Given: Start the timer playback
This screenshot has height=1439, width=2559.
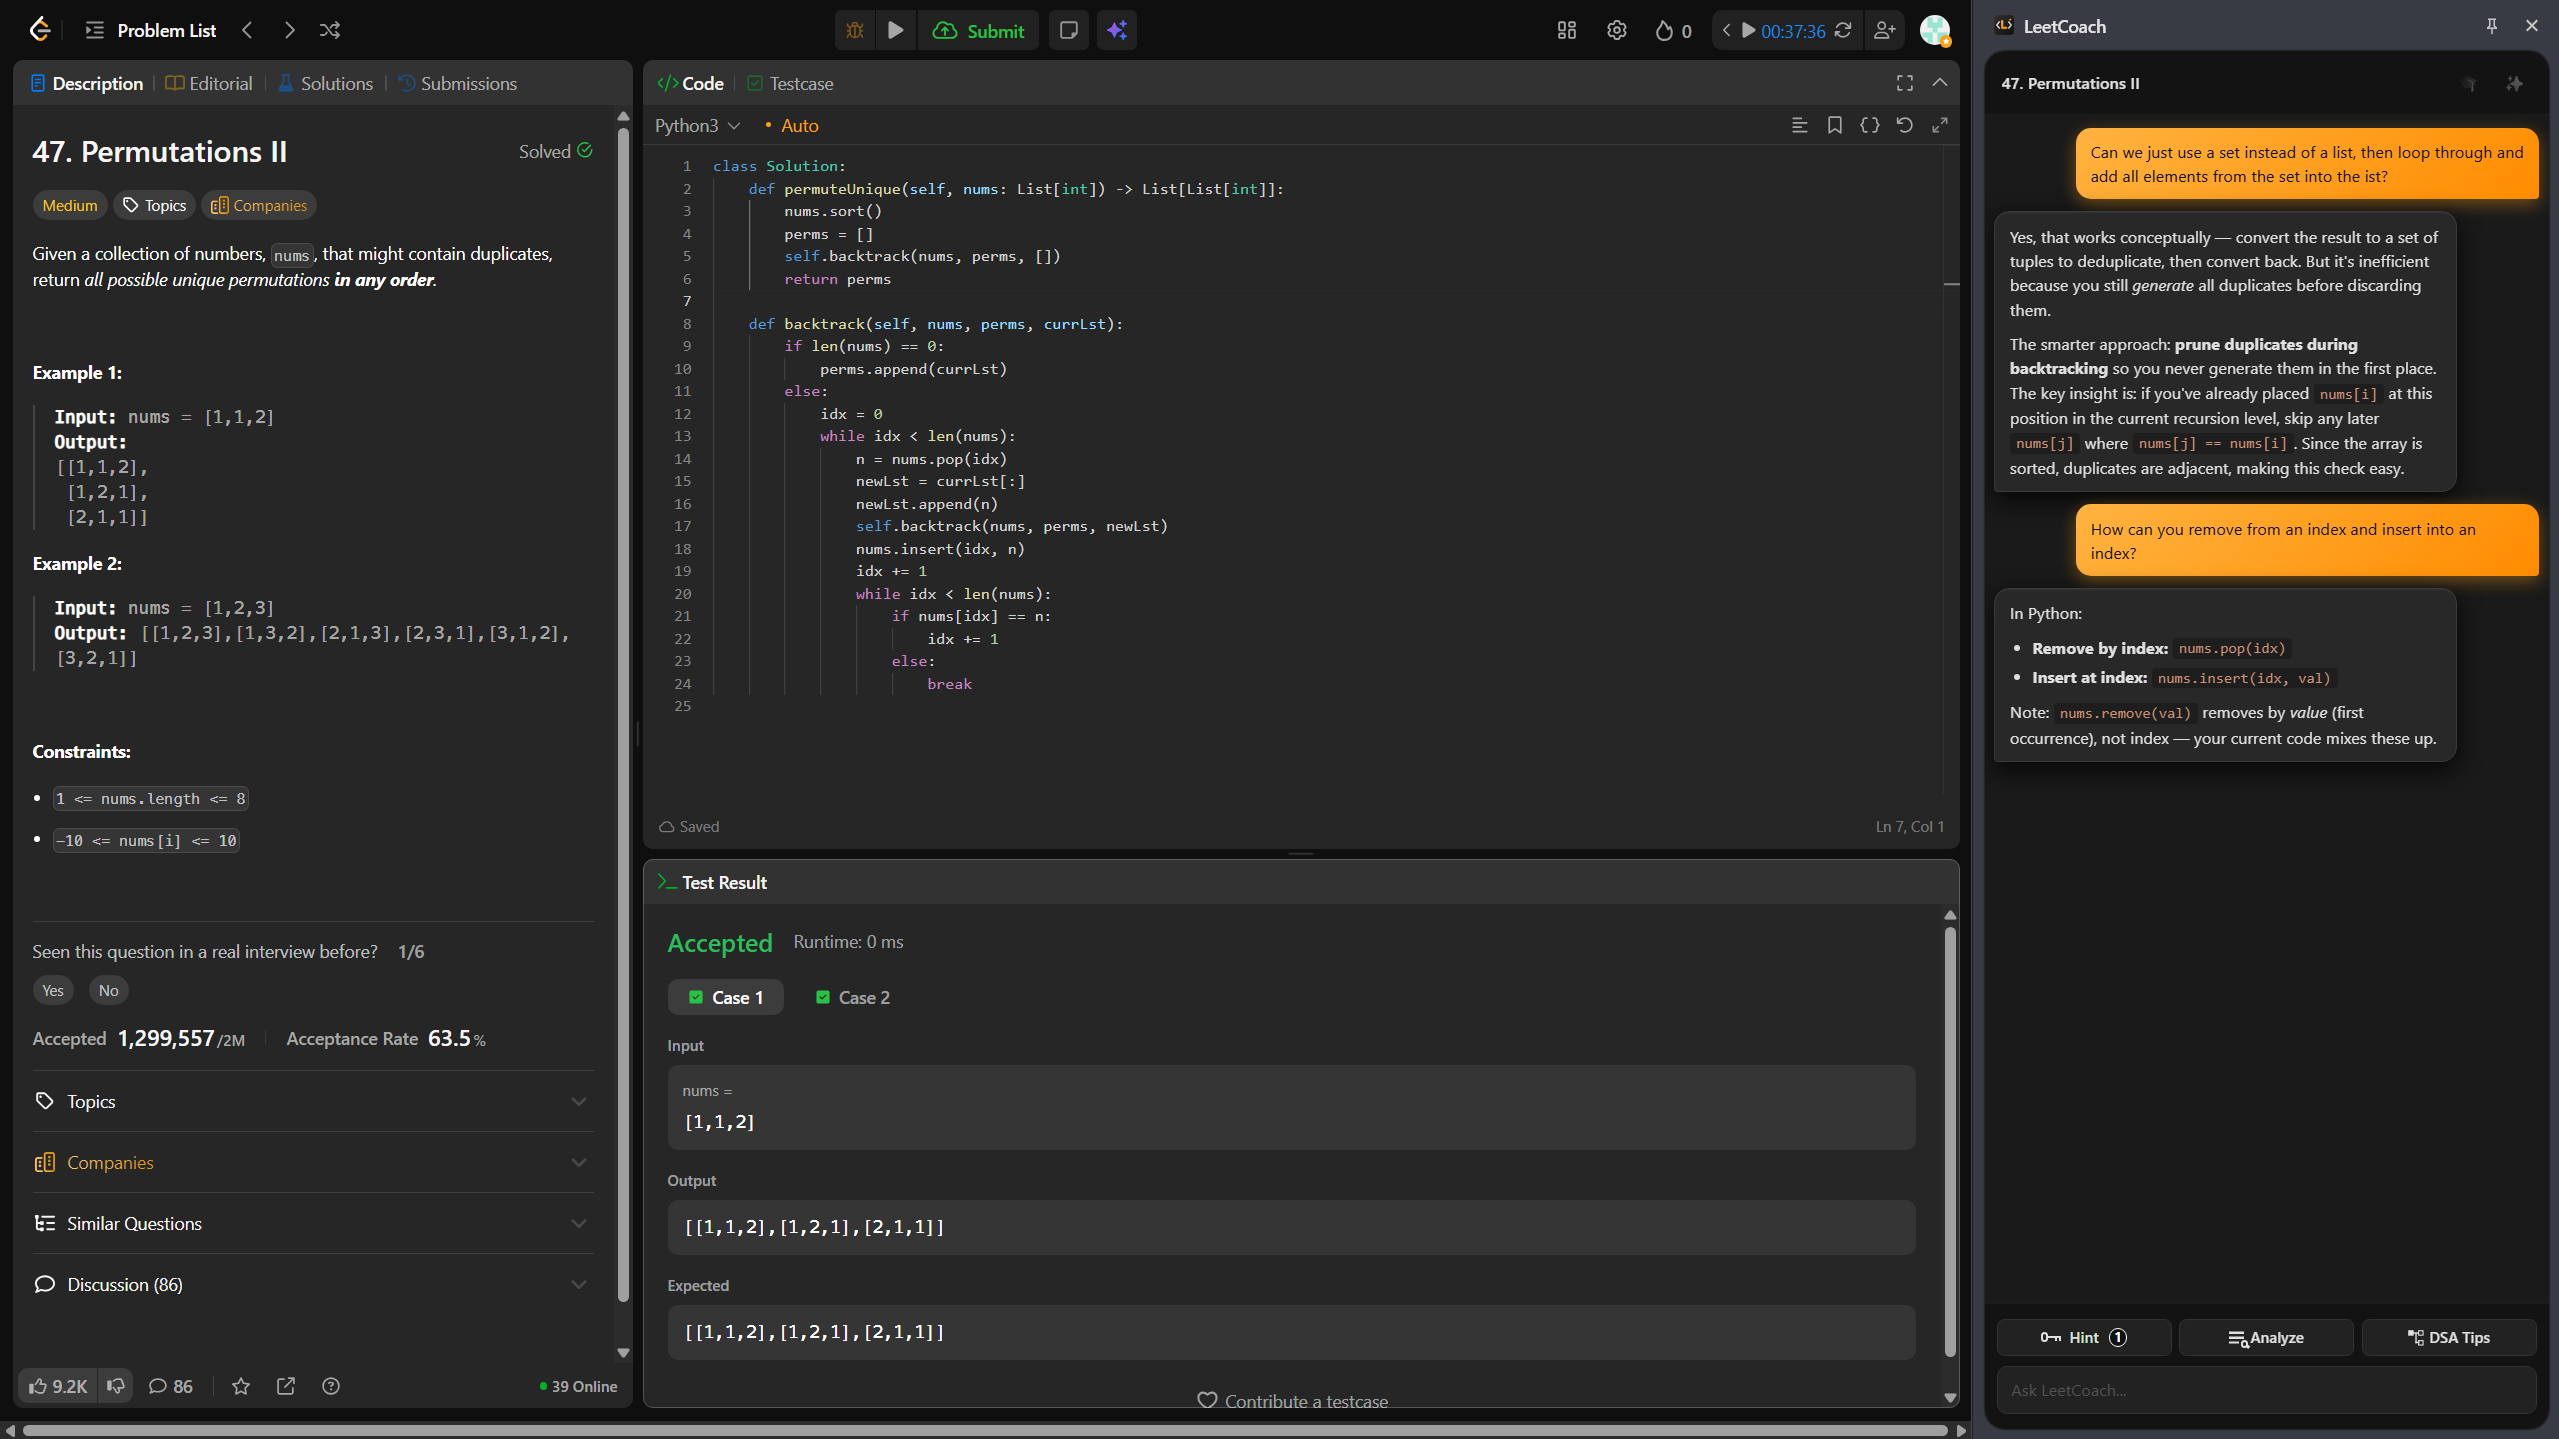Looking at the screenshot, I should pos(1748,31).
